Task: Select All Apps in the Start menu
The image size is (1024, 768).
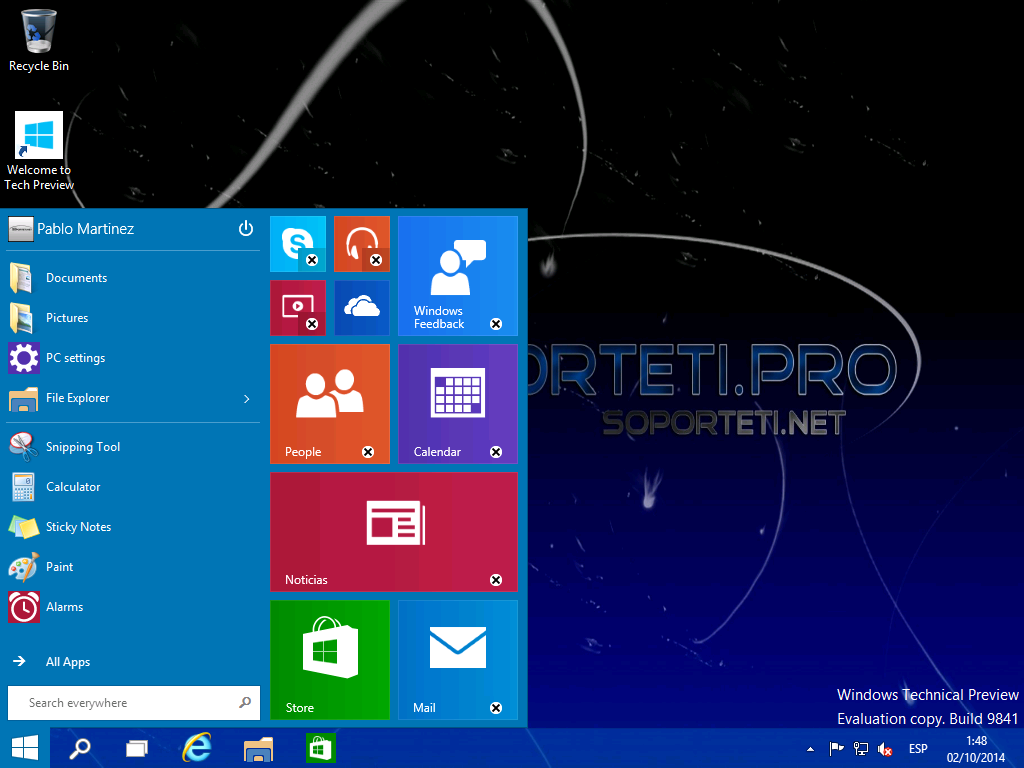Action: coord(67,661)
